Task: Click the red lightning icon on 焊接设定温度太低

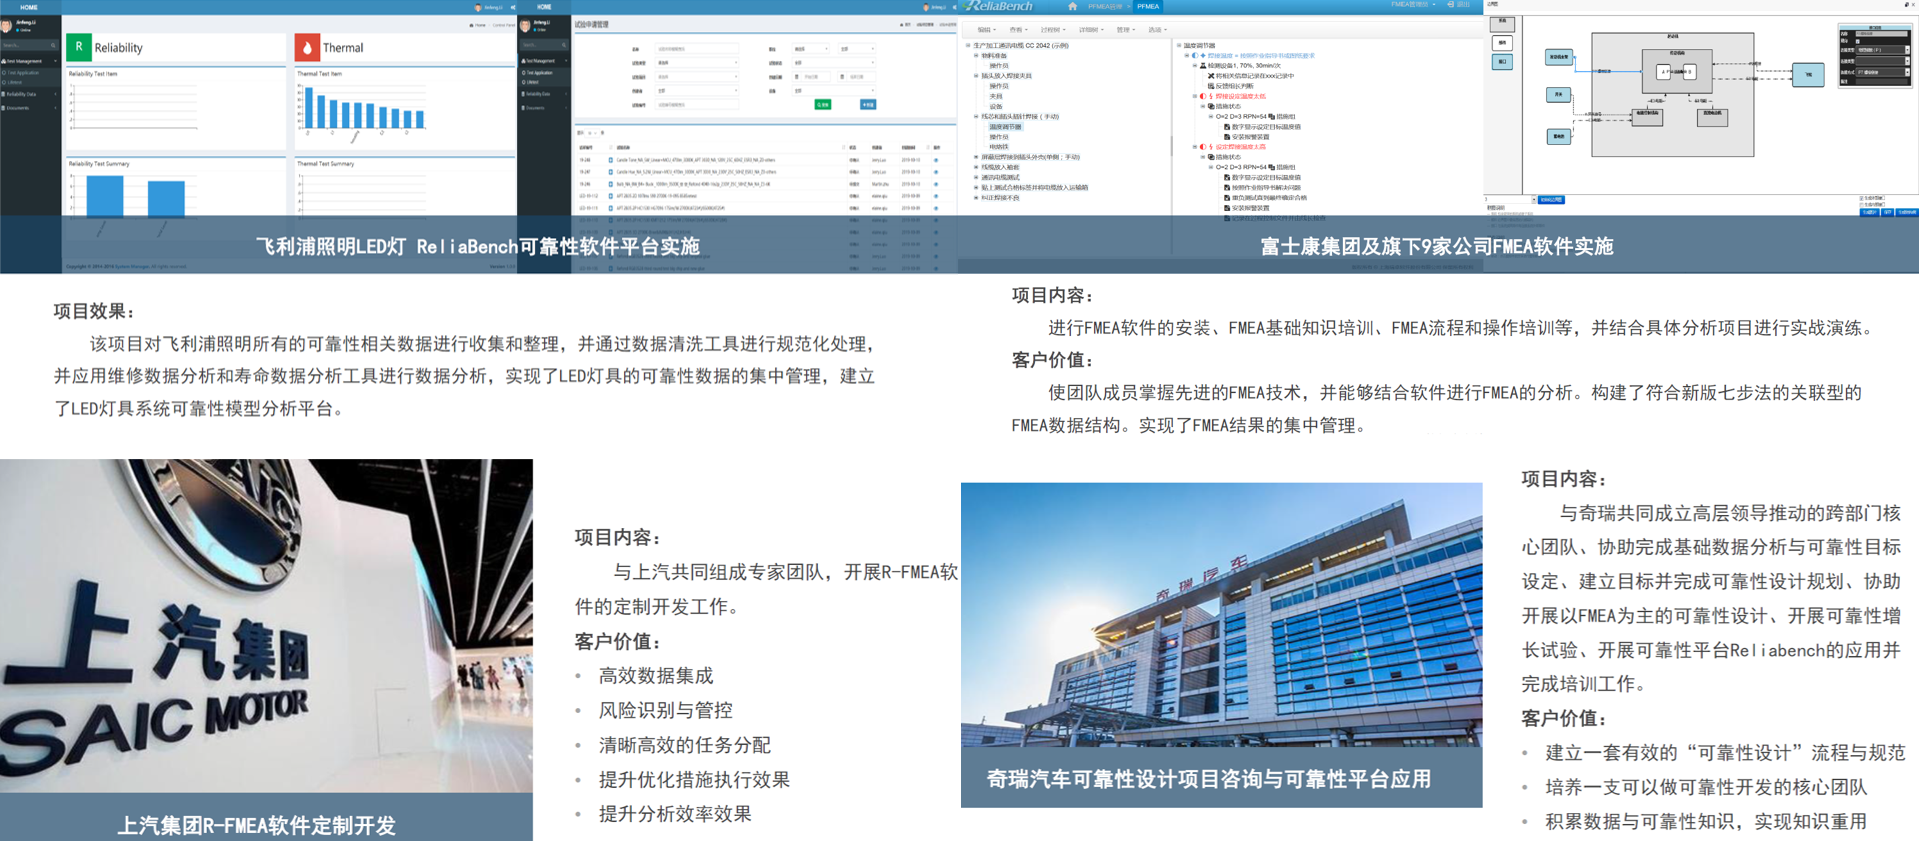Action: coord(1210,96)
